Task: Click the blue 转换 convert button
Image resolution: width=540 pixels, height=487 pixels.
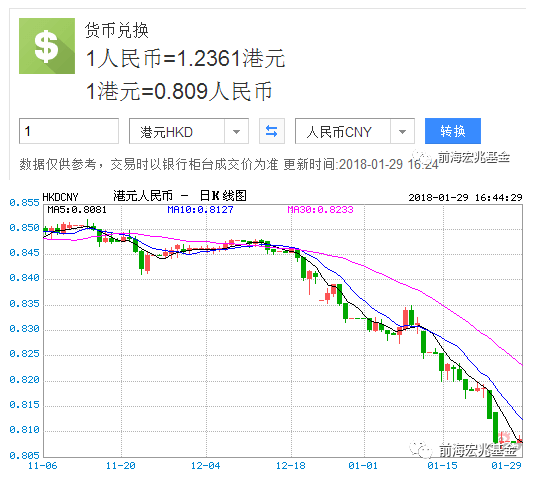Action: click(453, 131)
